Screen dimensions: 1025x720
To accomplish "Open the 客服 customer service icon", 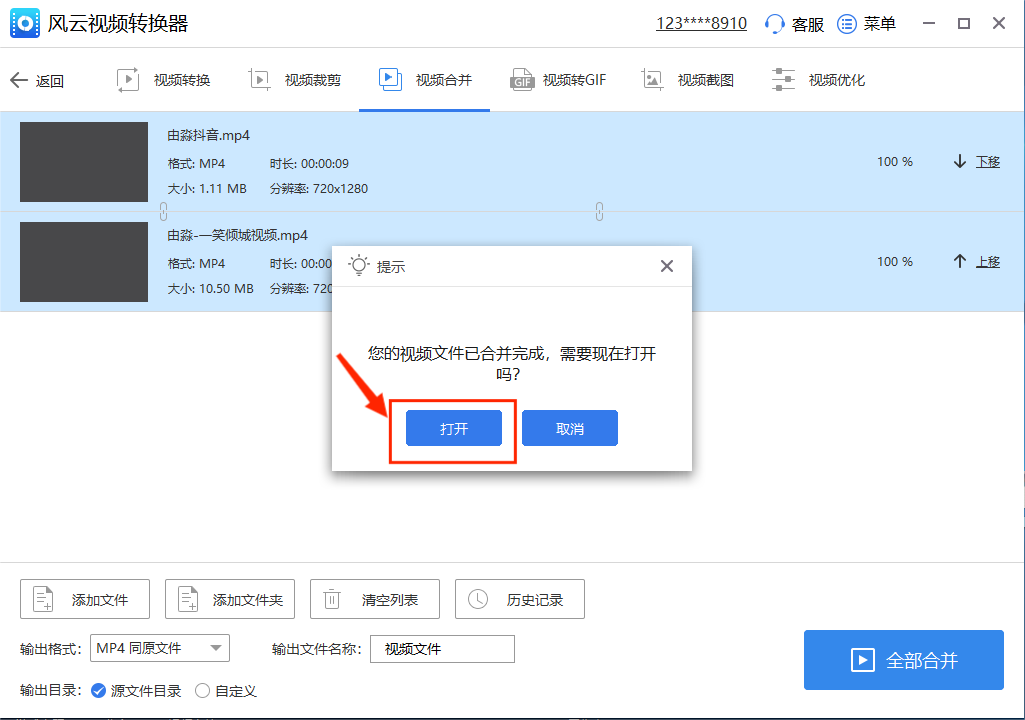I will coord(777,23).
